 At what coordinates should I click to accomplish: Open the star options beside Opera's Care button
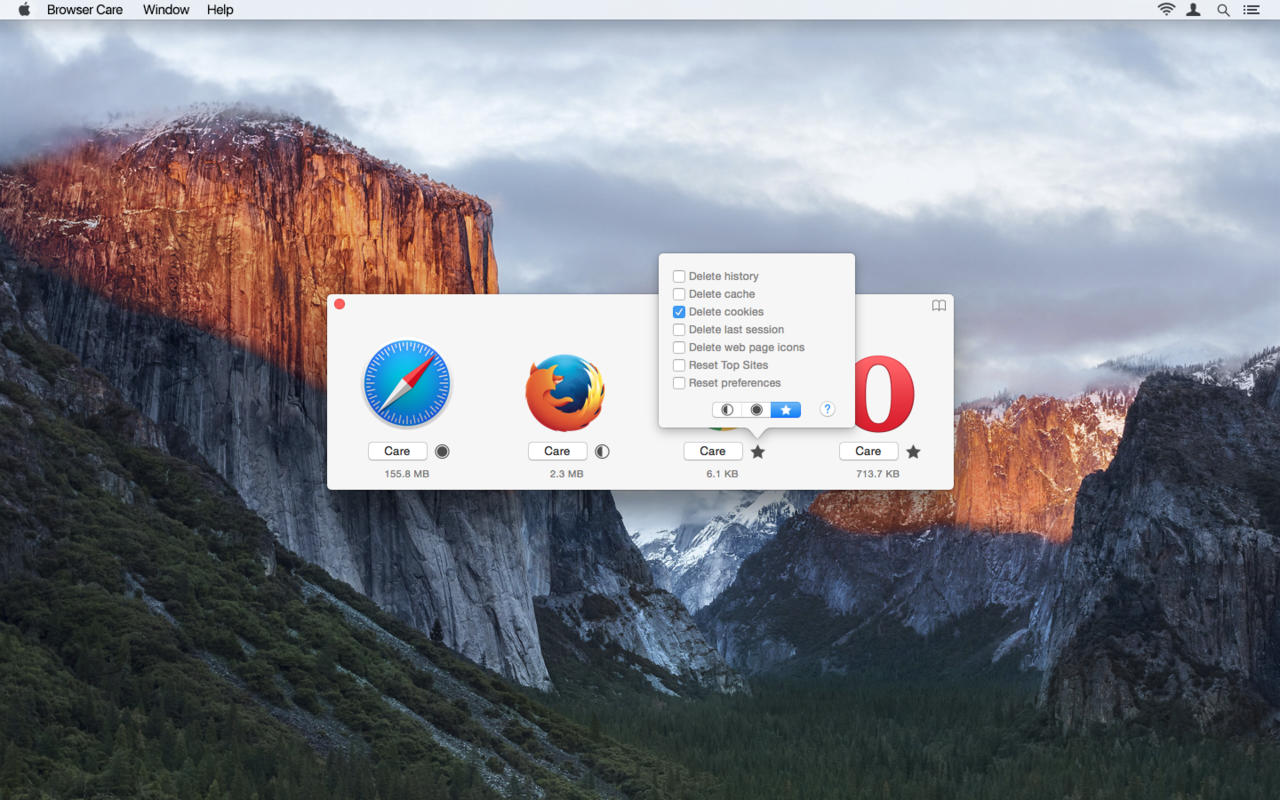(913, 452)
